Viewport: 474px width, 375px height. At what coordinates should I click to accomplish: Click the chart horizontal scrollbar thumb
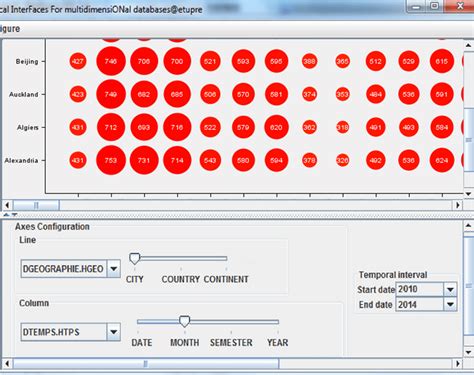tap(36, 205)
